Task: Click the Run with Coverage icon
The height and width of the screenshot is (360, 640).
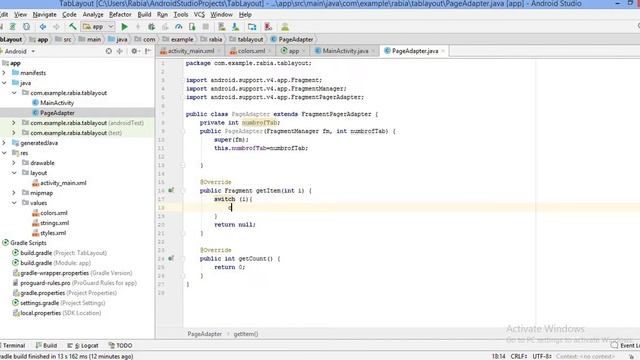Action: (x=165, y=27)
